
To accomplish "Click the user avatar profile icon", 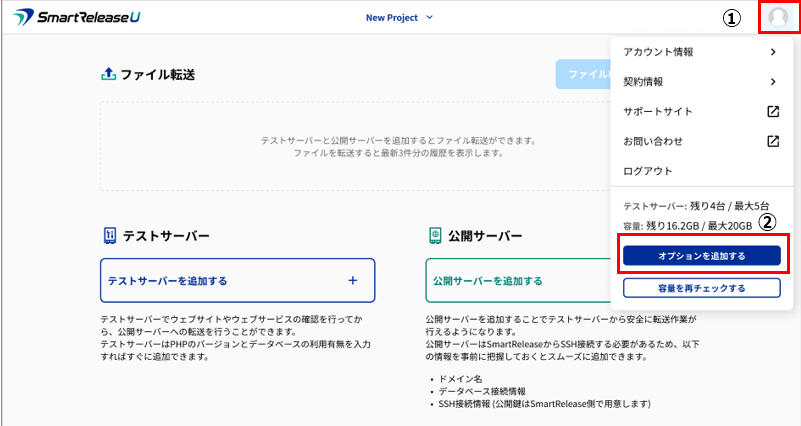I will [779, 18].
